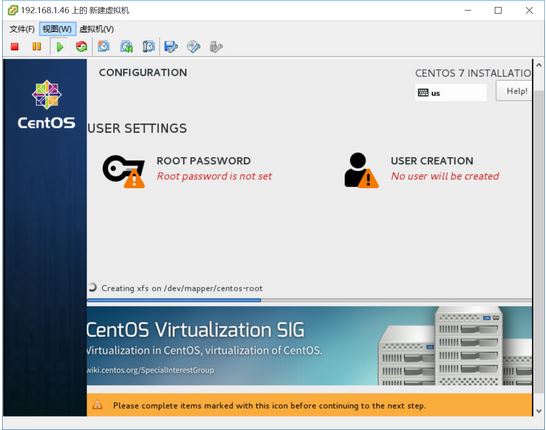Open the 文件(F) menu
This screenshot has height=430, width=546.
tap(22, 29)
